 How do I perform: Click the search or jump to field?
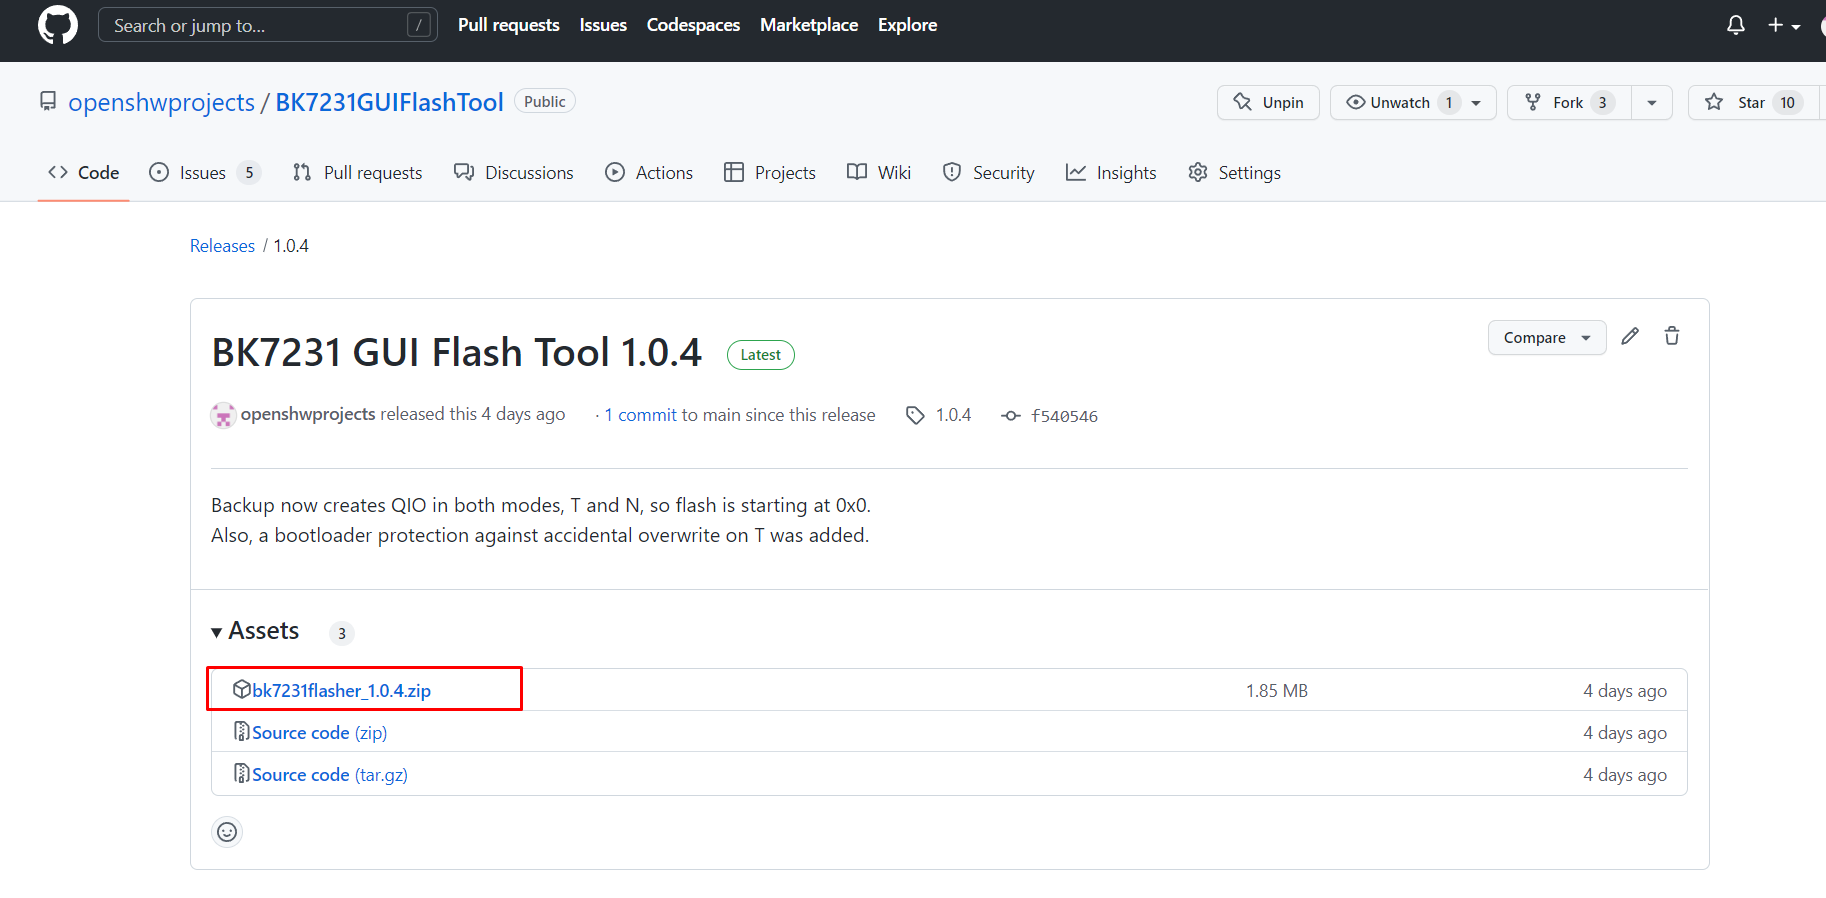[268, 25]
